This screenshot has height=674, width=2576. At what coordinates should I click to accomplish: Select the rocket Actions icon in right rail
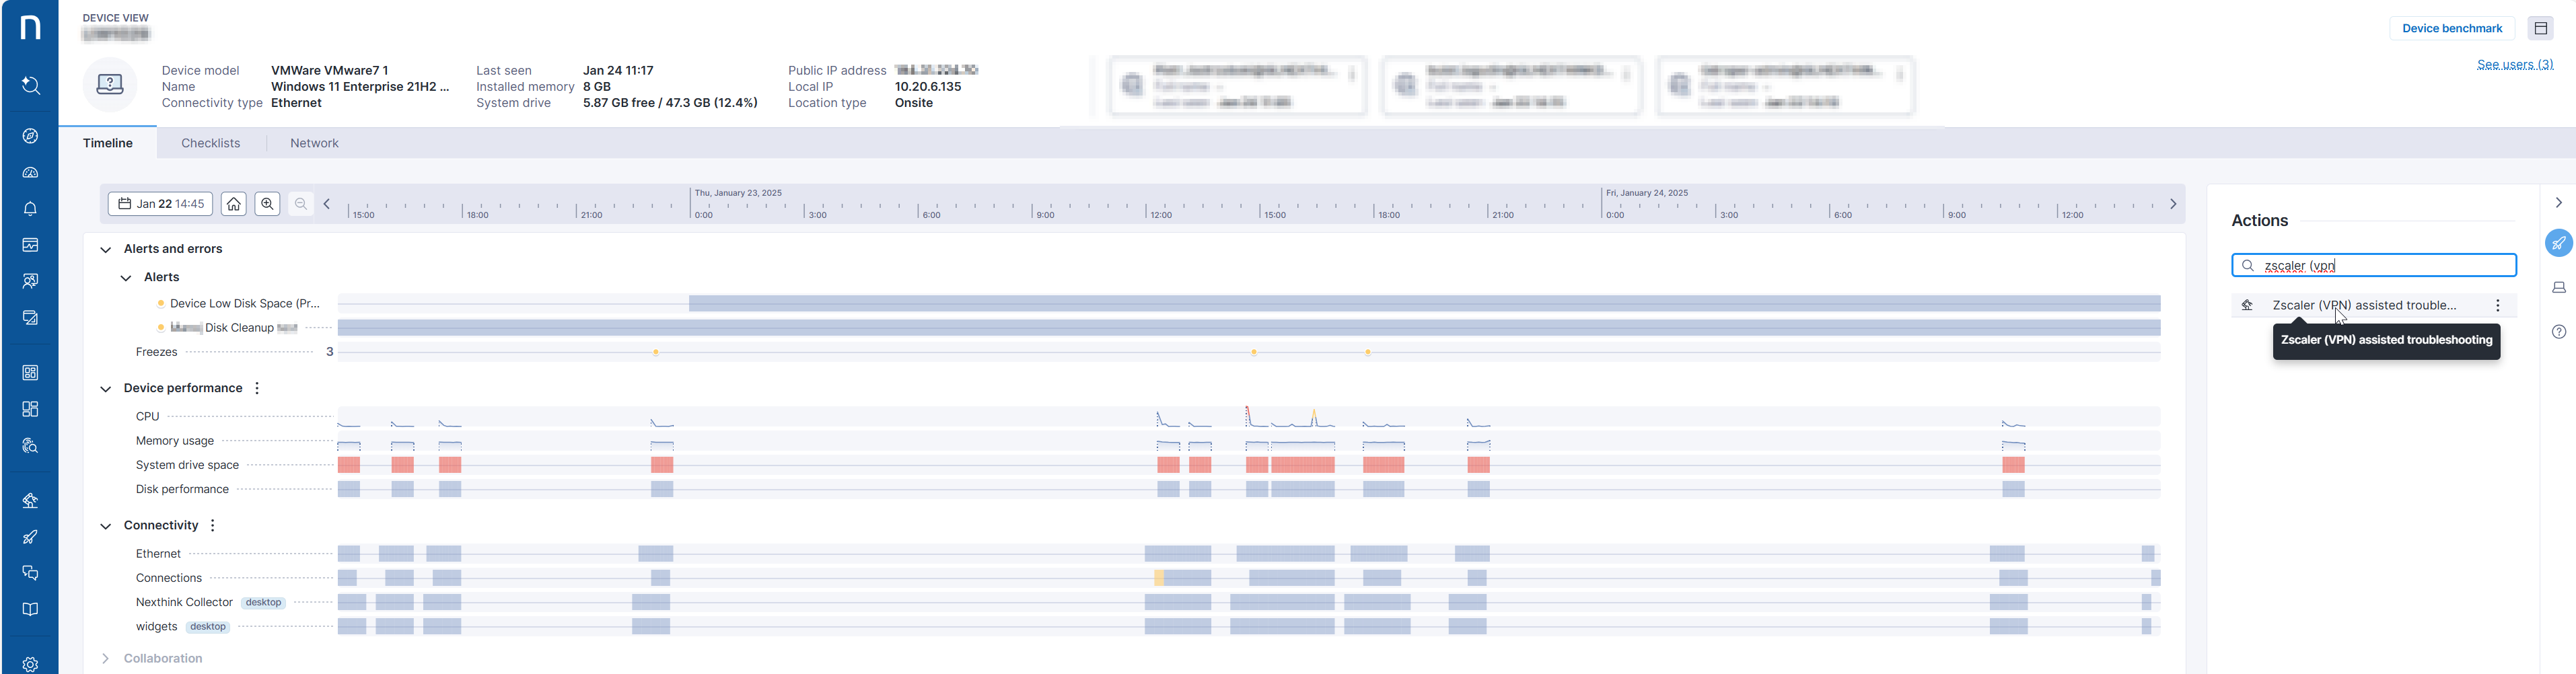click(x=2558, y=243)
